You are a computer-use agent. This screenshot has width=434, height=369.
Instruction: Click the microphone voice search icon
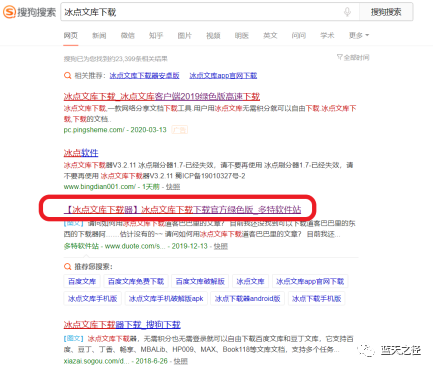click(x=347, y=12)
